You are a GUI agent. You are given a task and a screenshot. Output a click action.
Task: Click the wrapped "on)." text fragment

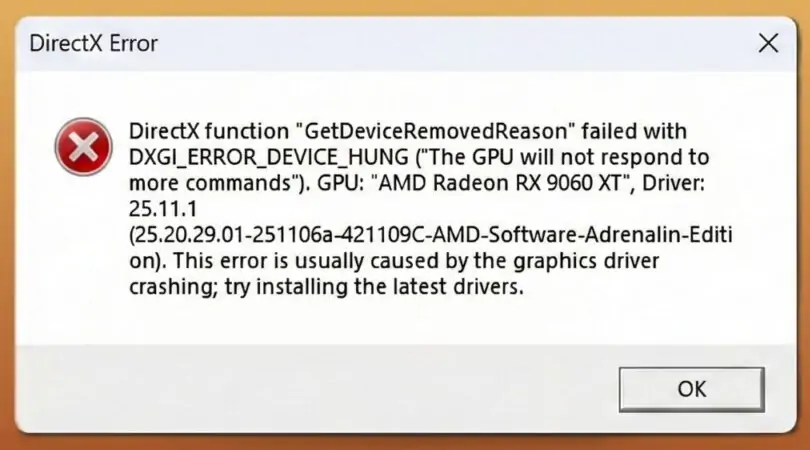149,262
